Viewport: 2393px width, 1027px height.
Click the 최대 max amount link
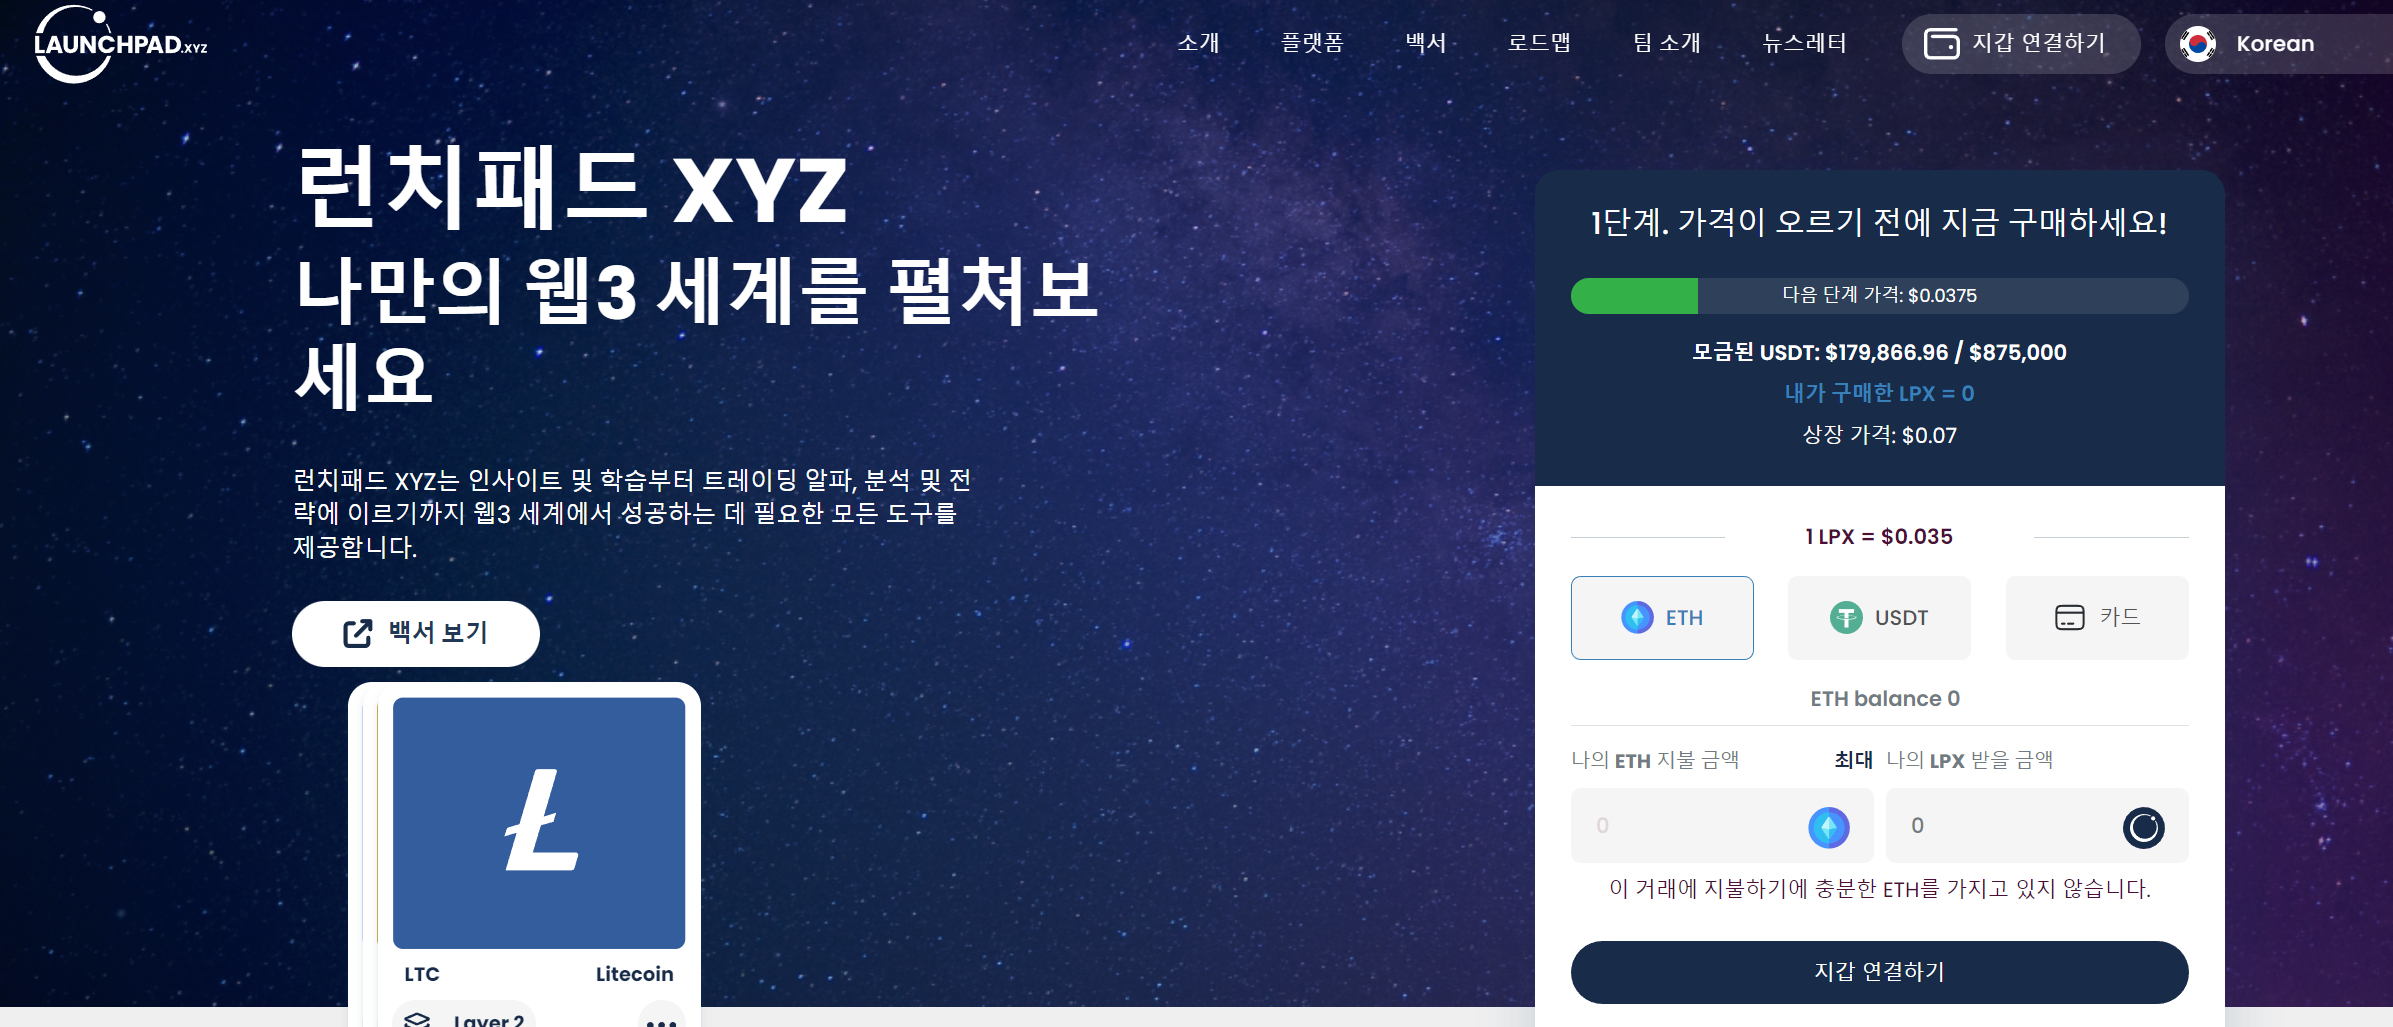click(x=1853, y=760)
